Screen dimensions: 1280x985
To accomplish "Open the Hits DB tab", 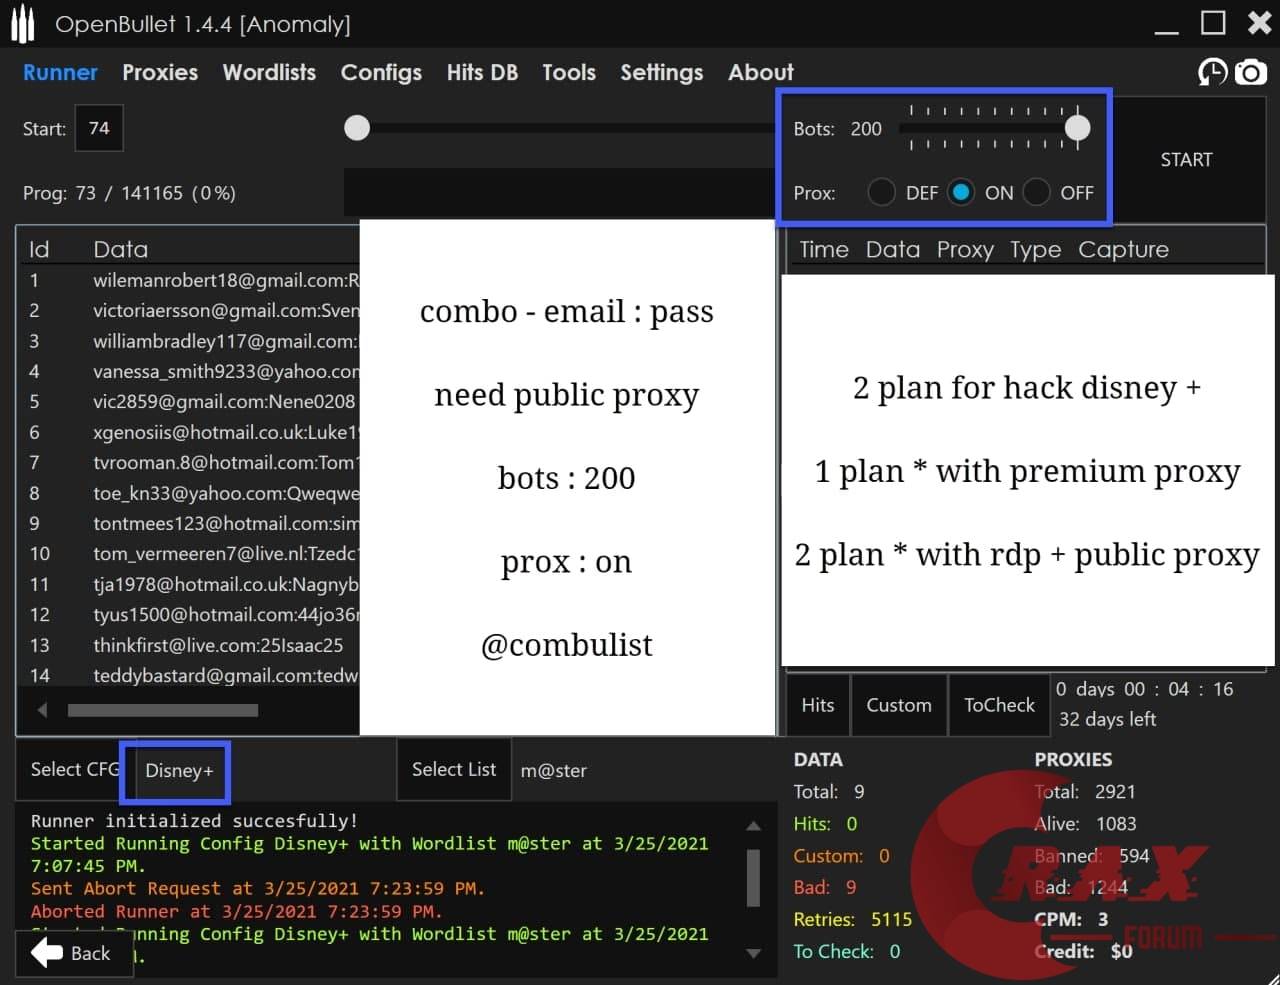I will pyautogui.click(x=482, y=72).
